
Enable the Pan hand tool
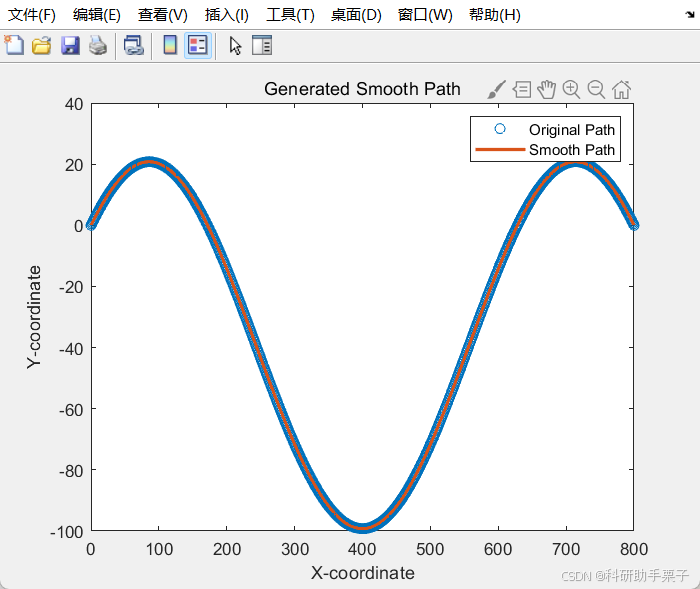pyautogui.click(x=546, y=89)
